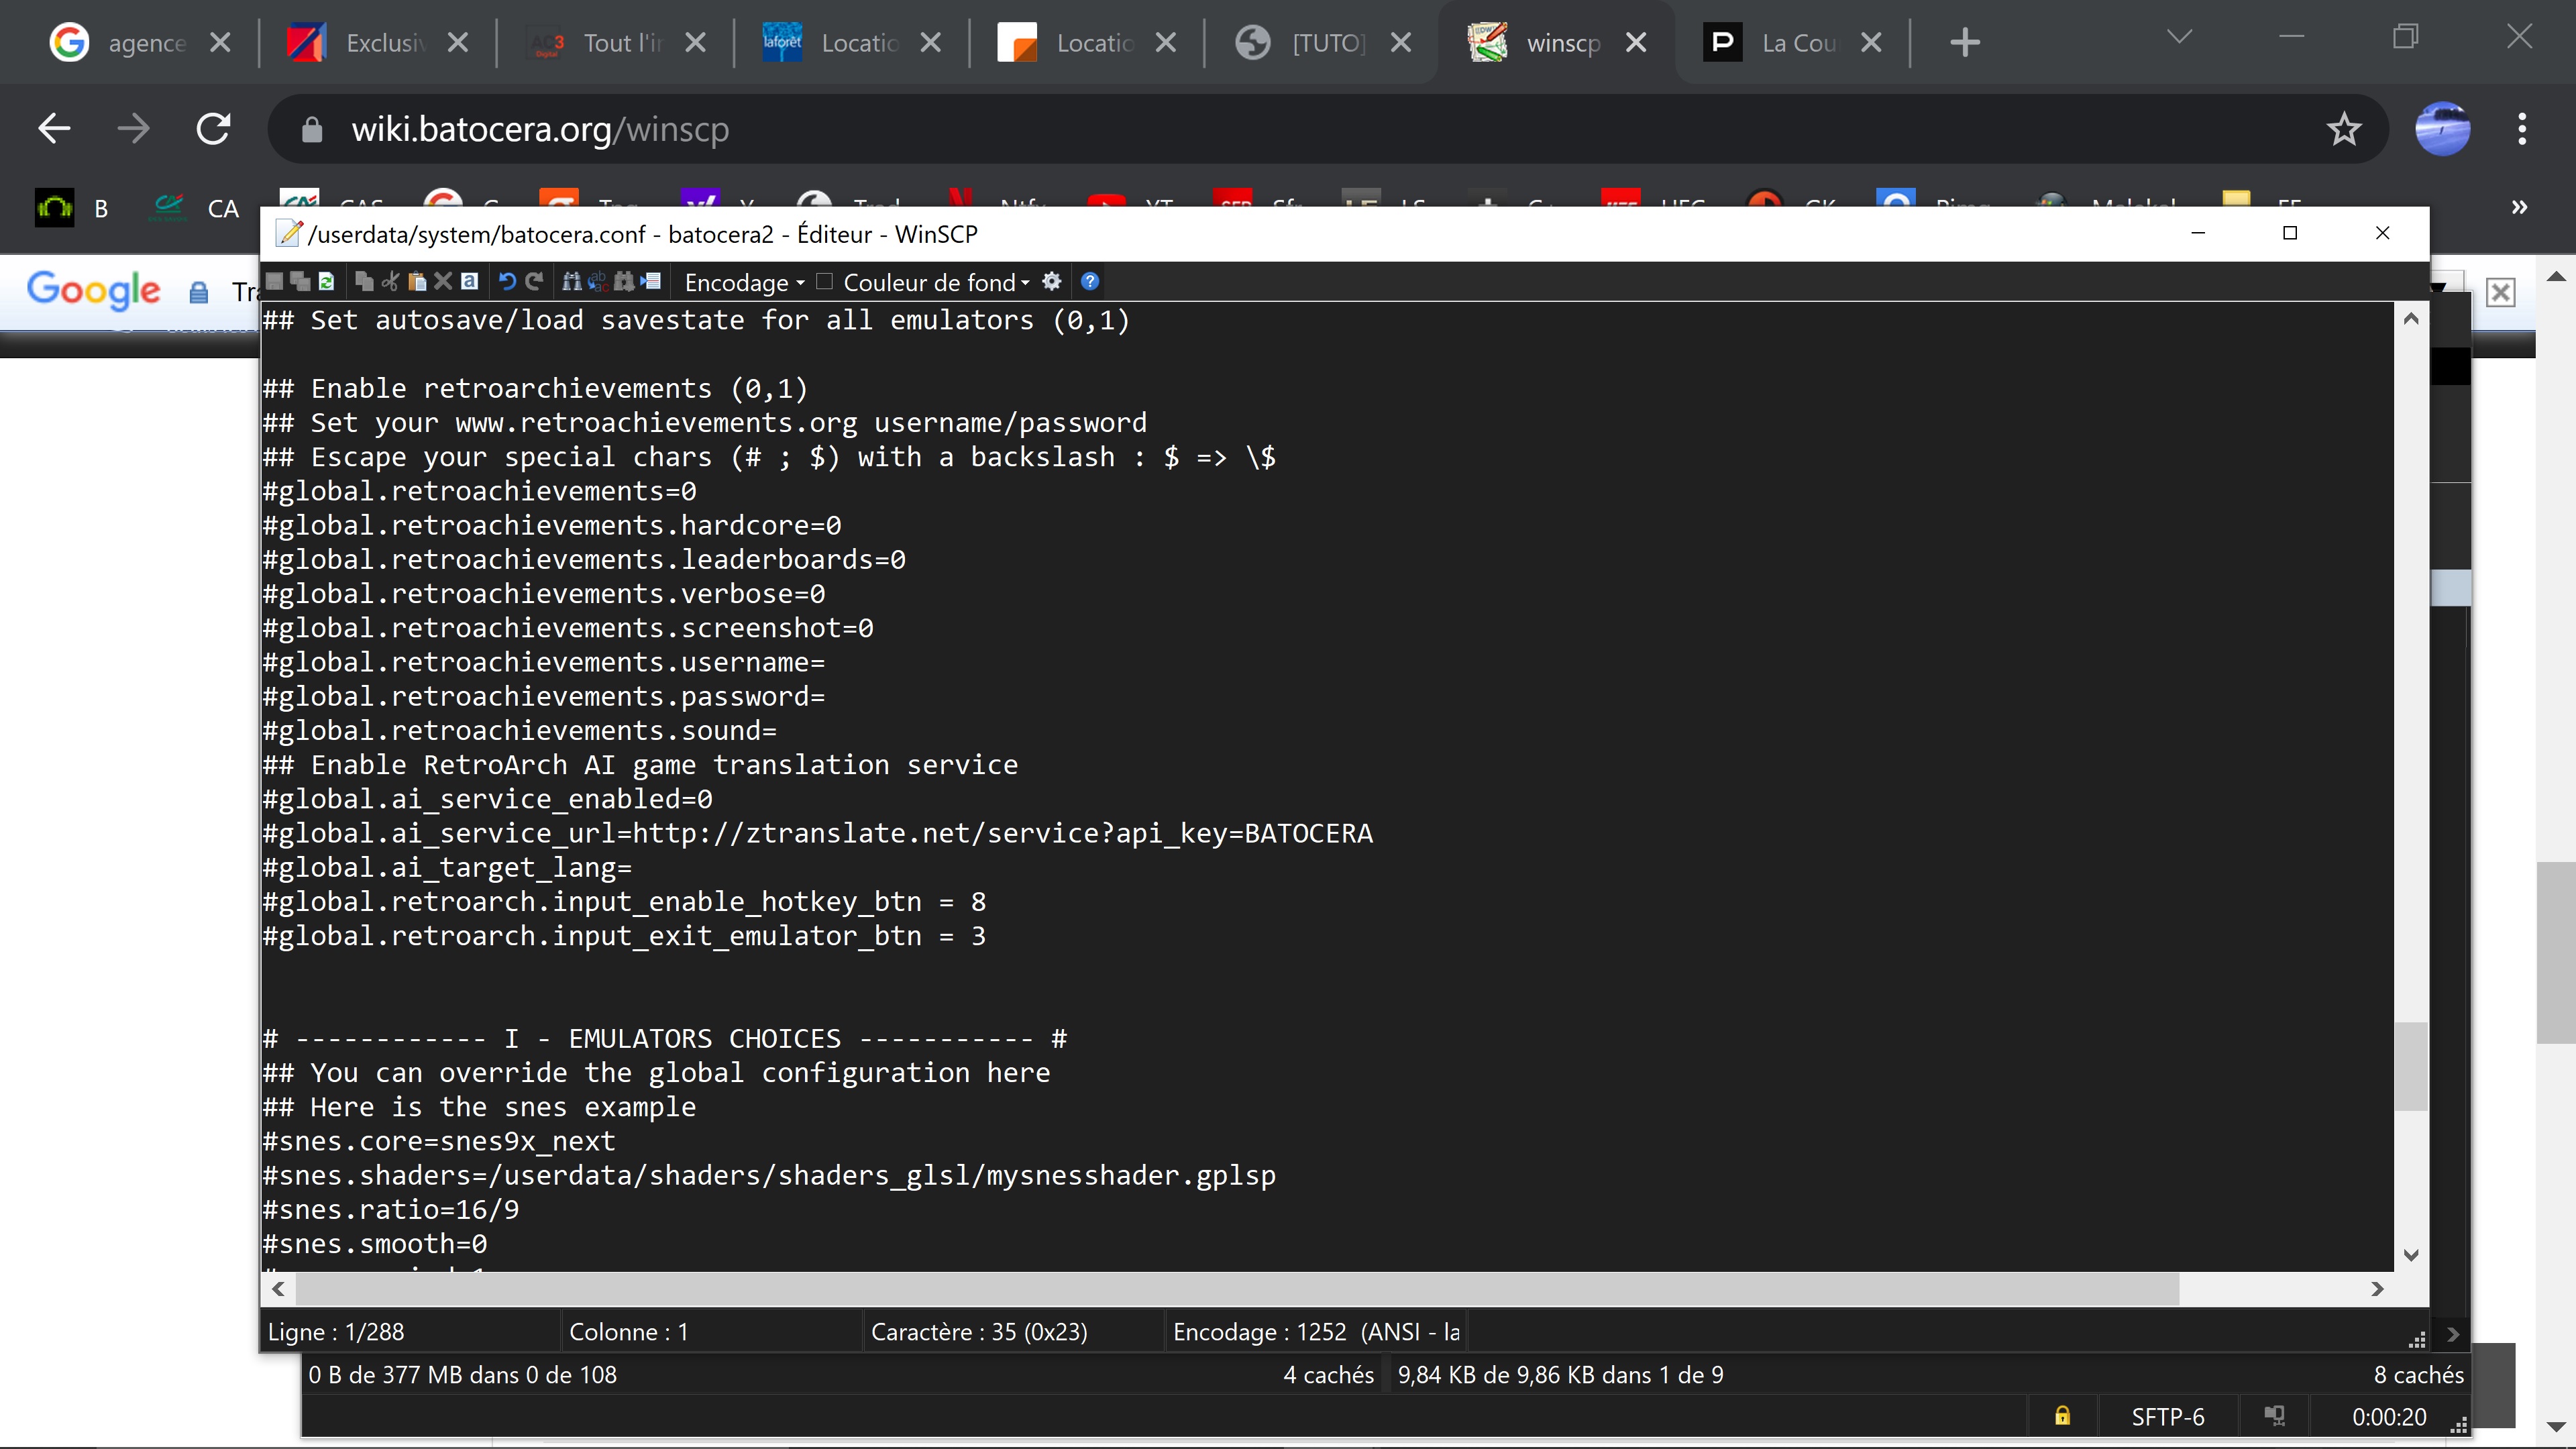The image size is (2576, 1449).
Task: Click the Go to line number icon
Action: pos(651,282)
